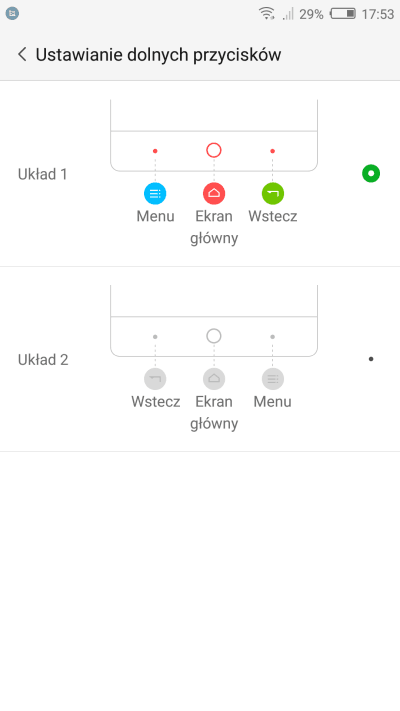Tap the gray Wstecz icon in Układ 2
This screenshot has width=400, height=711.
(x=155, y=379)
